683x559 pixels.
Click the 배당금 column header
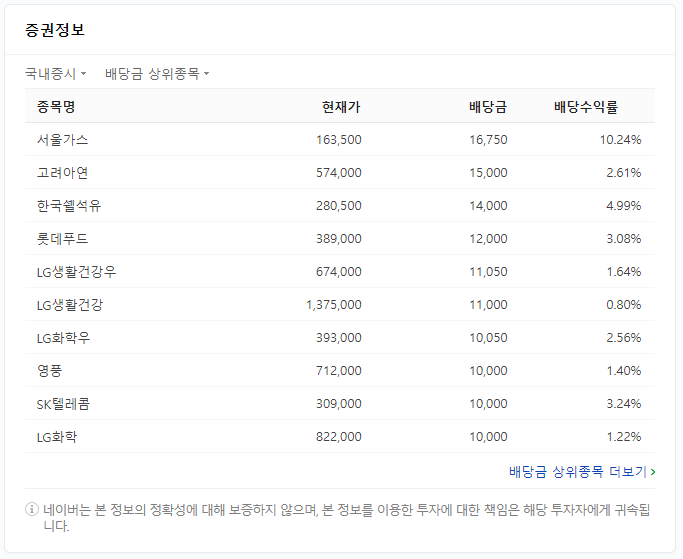click(488, 107)
